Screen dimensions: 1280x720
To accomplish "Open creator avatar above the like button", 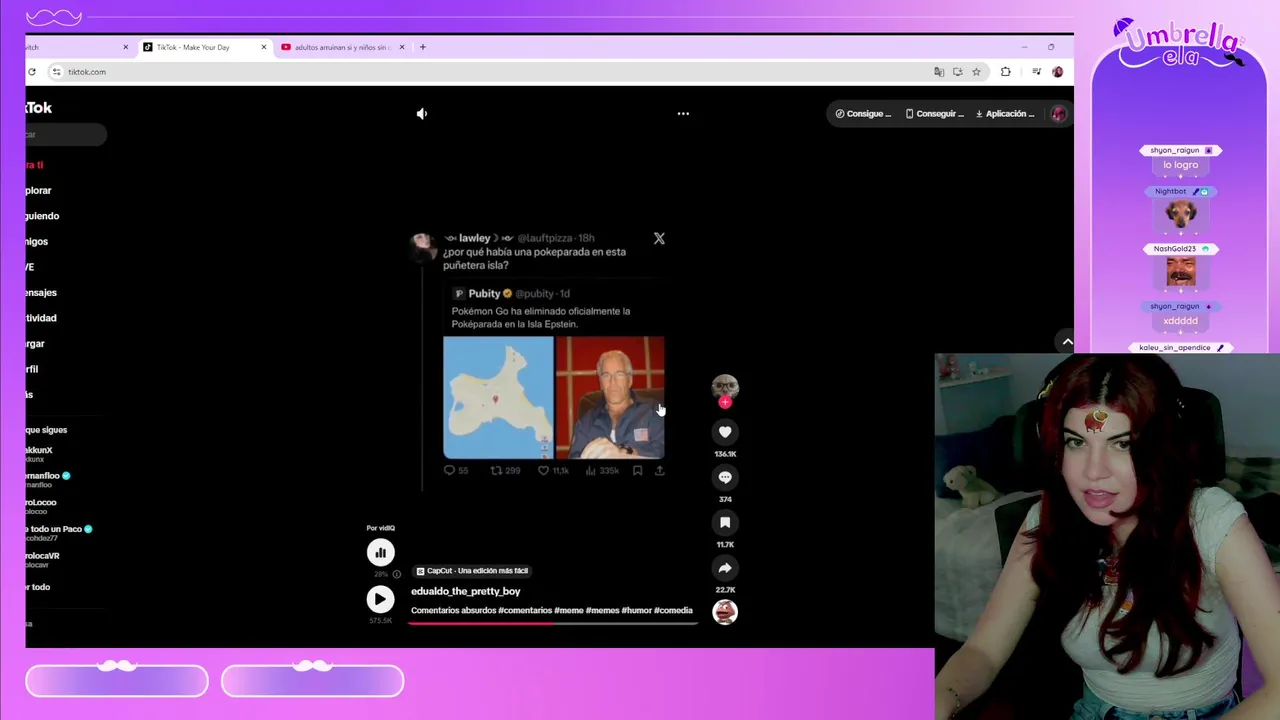I will click(x=725, y=386).
